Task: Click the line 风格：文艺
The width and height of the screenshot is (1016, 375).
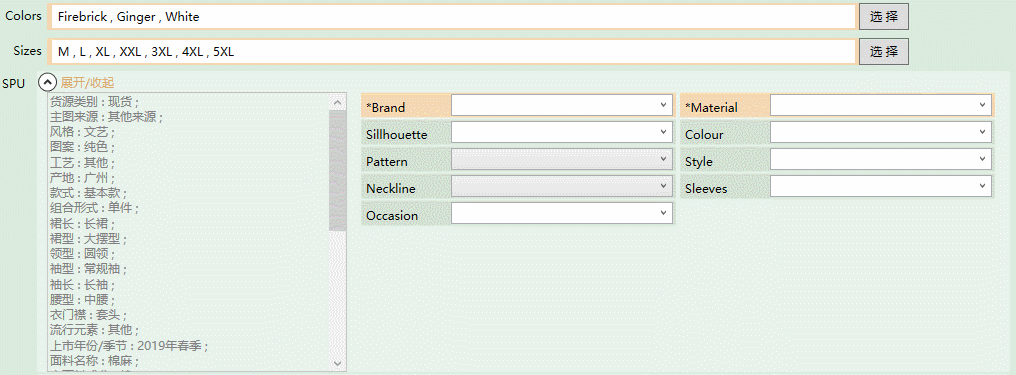Action: [x=83, y=132]
